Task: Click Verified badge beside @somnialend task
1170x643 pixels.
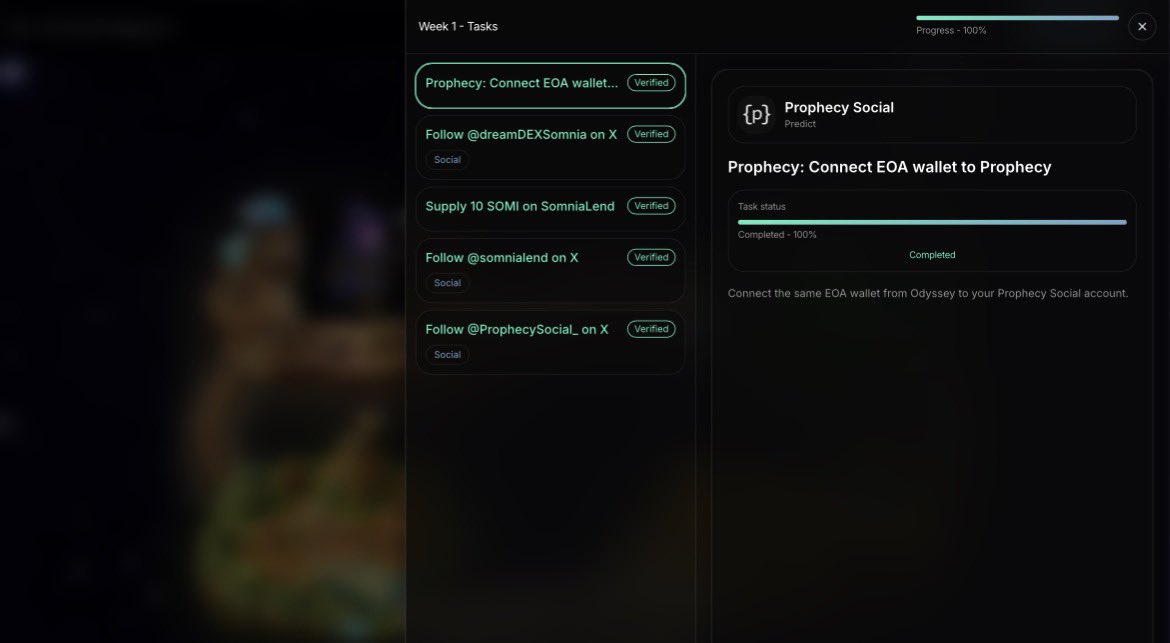Action: coord(651,257)
